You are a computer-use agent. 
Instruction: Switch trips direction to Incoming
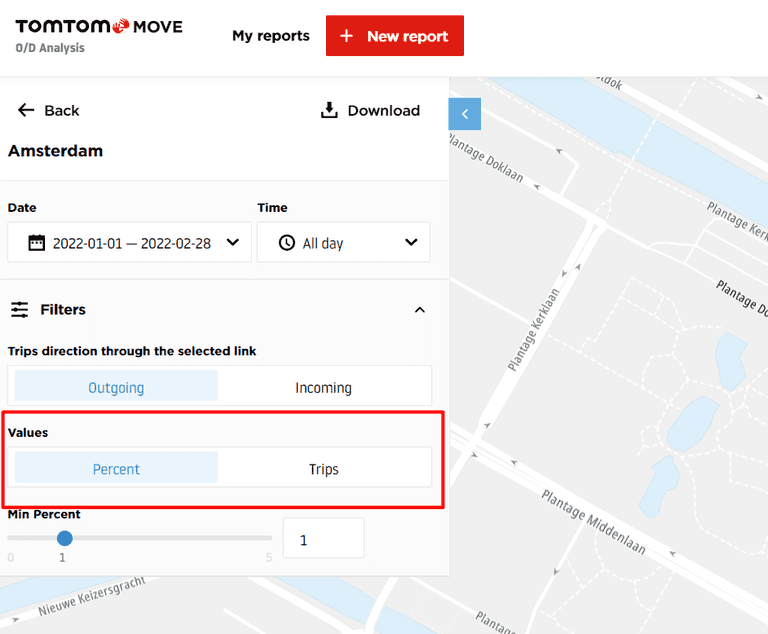coord(323,387)
